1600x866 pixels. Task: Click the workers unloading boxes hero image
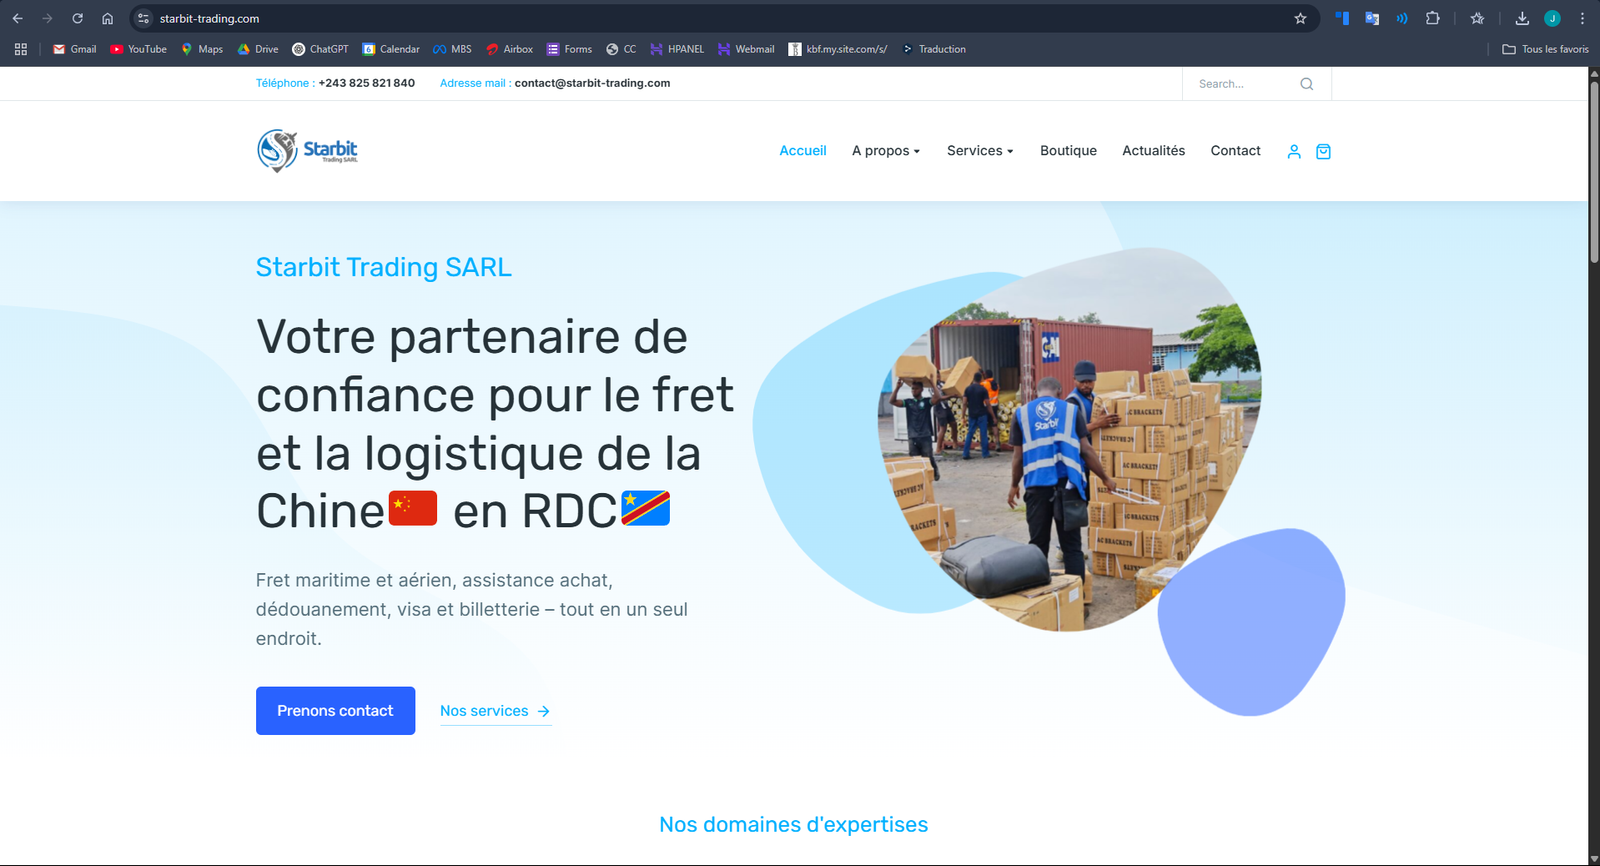[x=1068, y=440]
